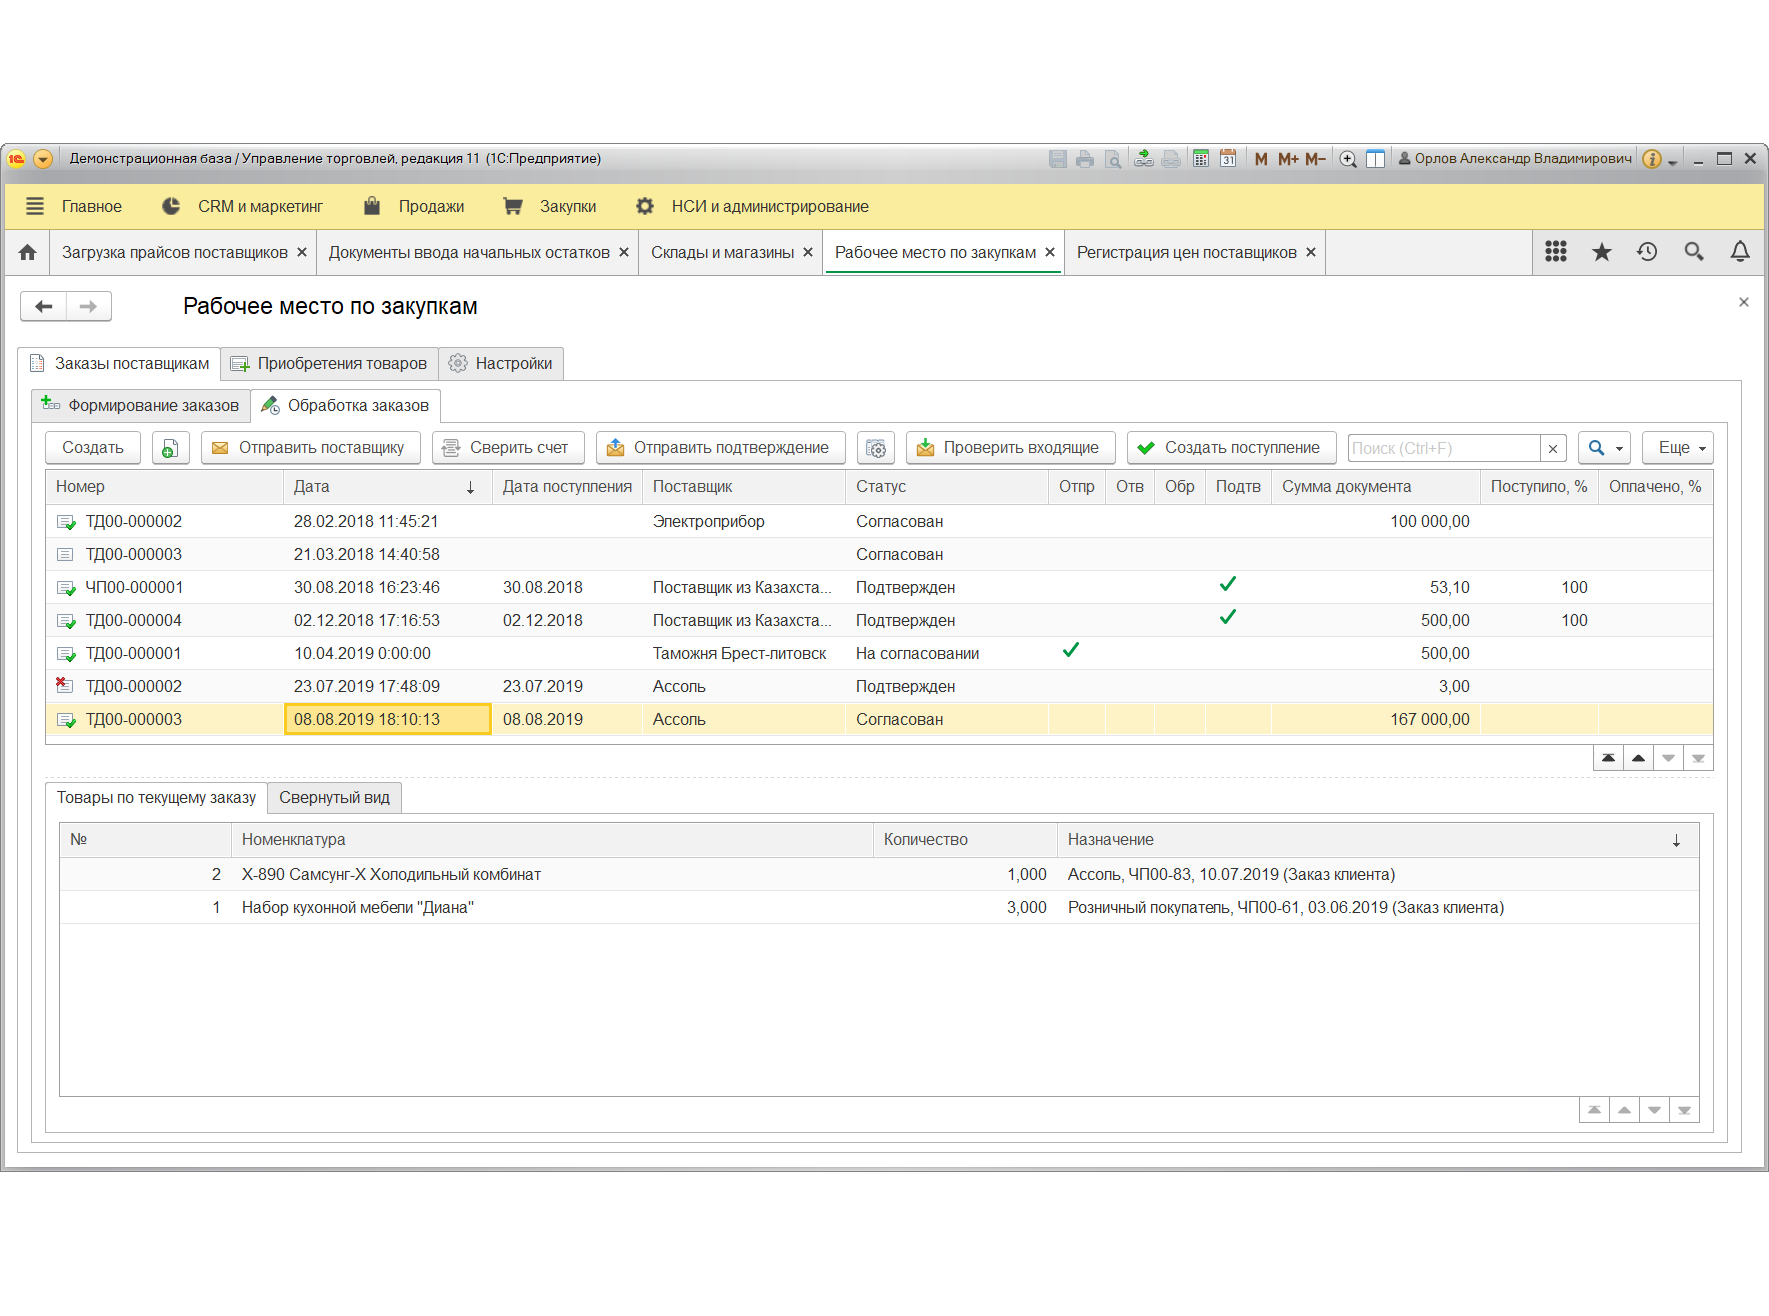Open the Calculator icon in title bar

[x=1201, y=159]
